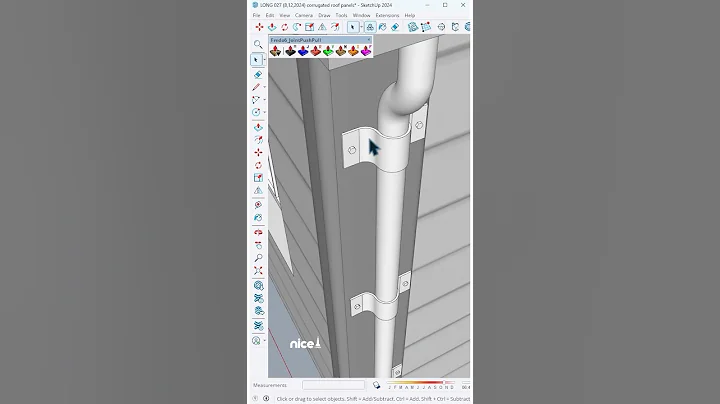Select the Eraser tool in top toolbar
The width and height of the screenshot is (720, 404).
point(395,27)
